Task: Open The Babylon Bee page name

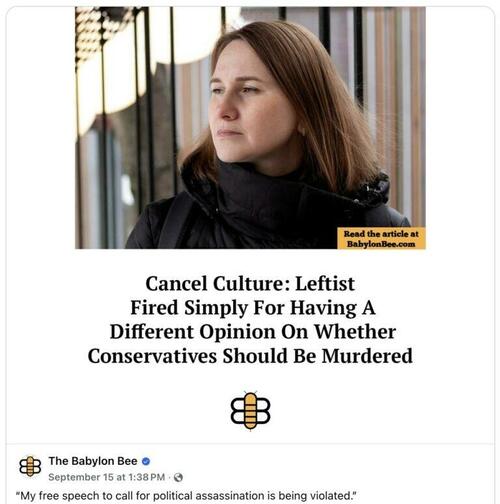Action: tap(93, 461)
